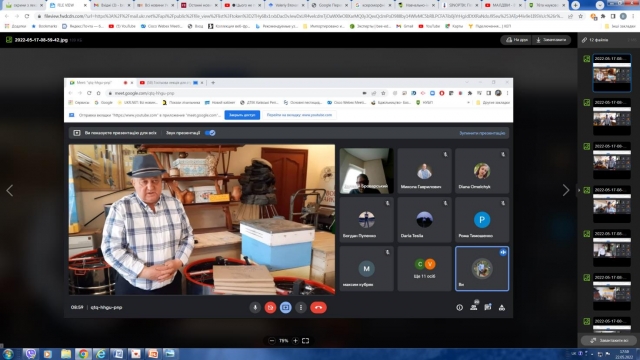Select the sixth thumbnail in file list
640x360 pixels.
coord(611,291)
